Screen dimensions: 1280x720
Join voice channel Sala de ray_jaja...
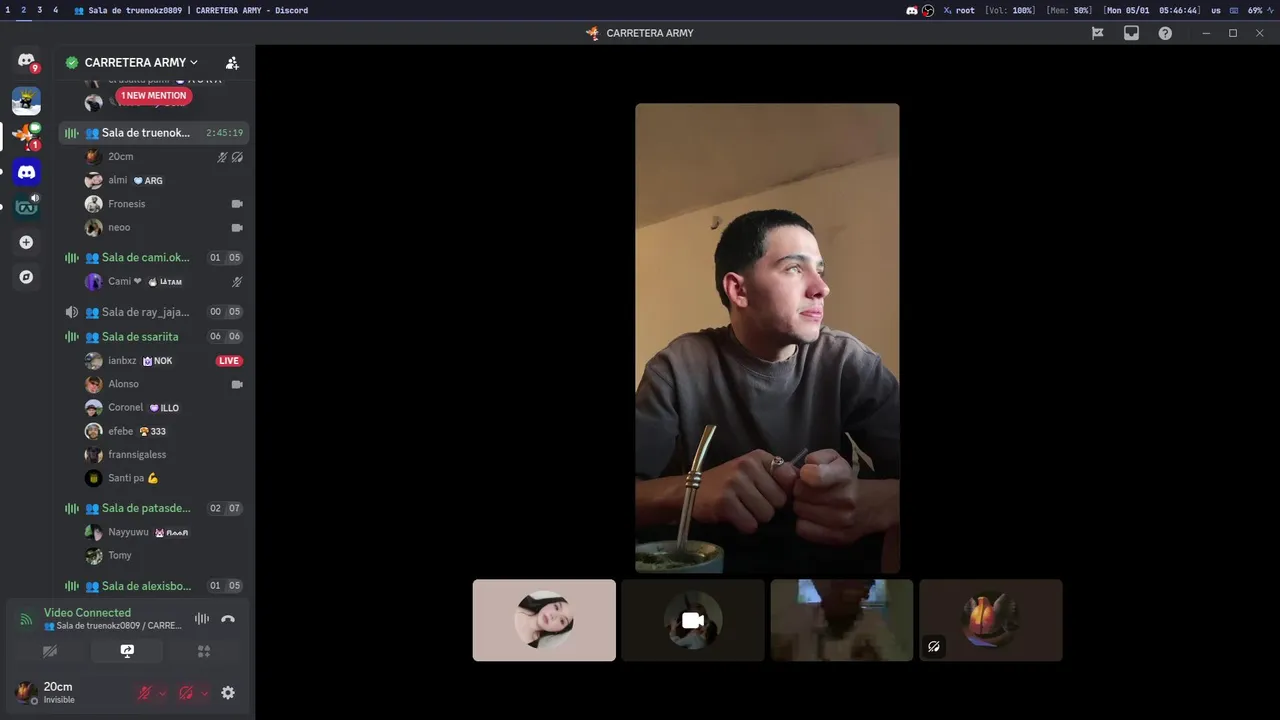[x=154, y=312]
